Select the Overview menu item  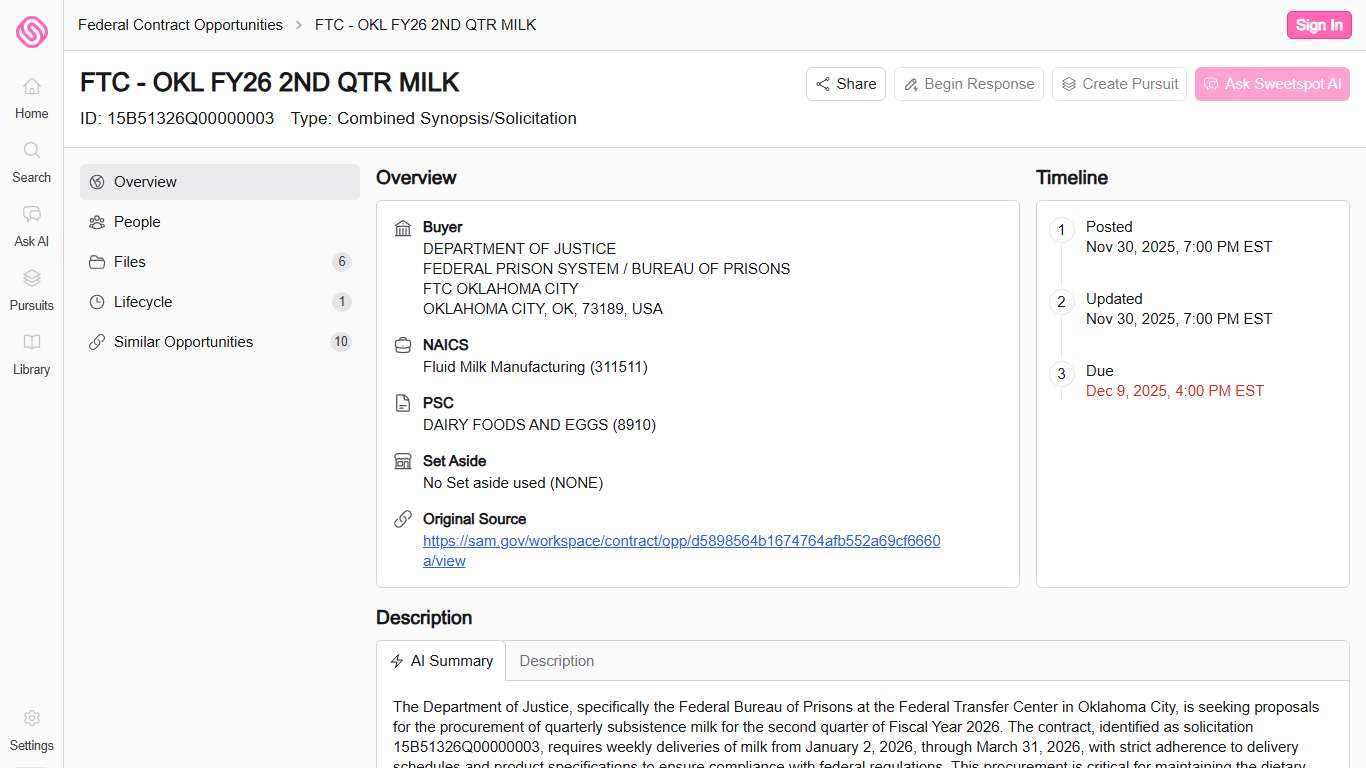pos(220,182)
